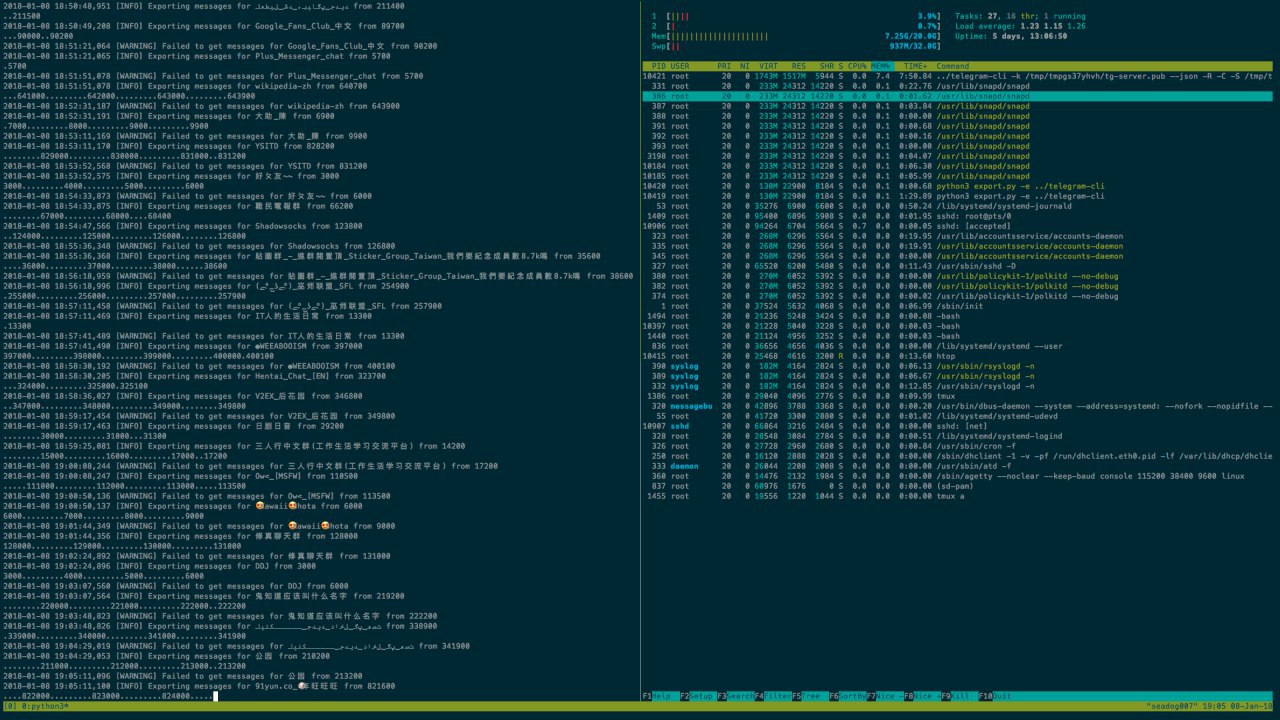
Task: Select the dbus-daemon messagebus process row
Action: (958, 406)
